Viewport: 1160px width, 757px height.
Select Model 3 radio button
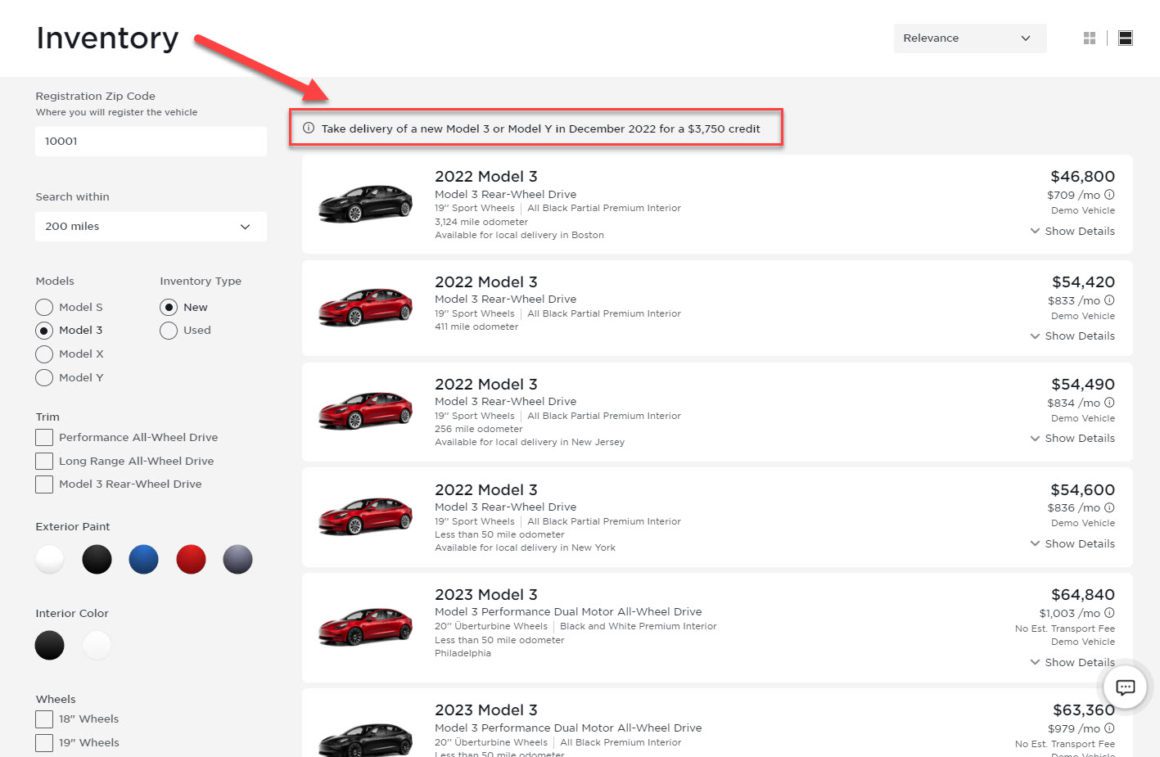(x=44, y=330)
